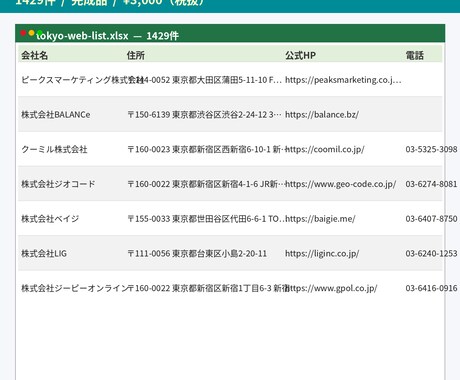460x380 pixels.
Task: Click the yellow minimize dot in title bar
Action: tap(31, 33)
